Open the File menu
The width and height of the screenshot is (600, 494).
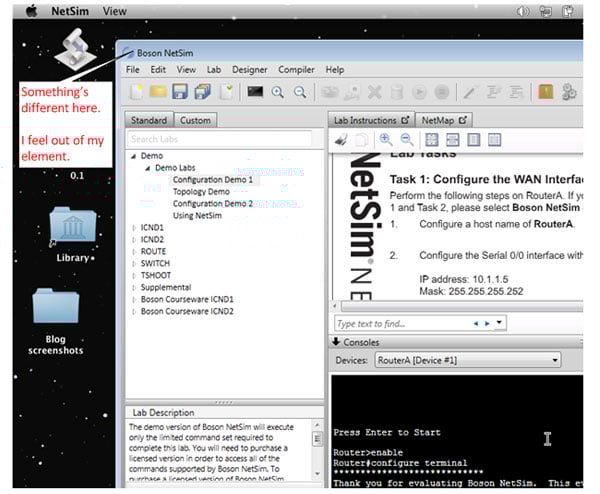132,70
